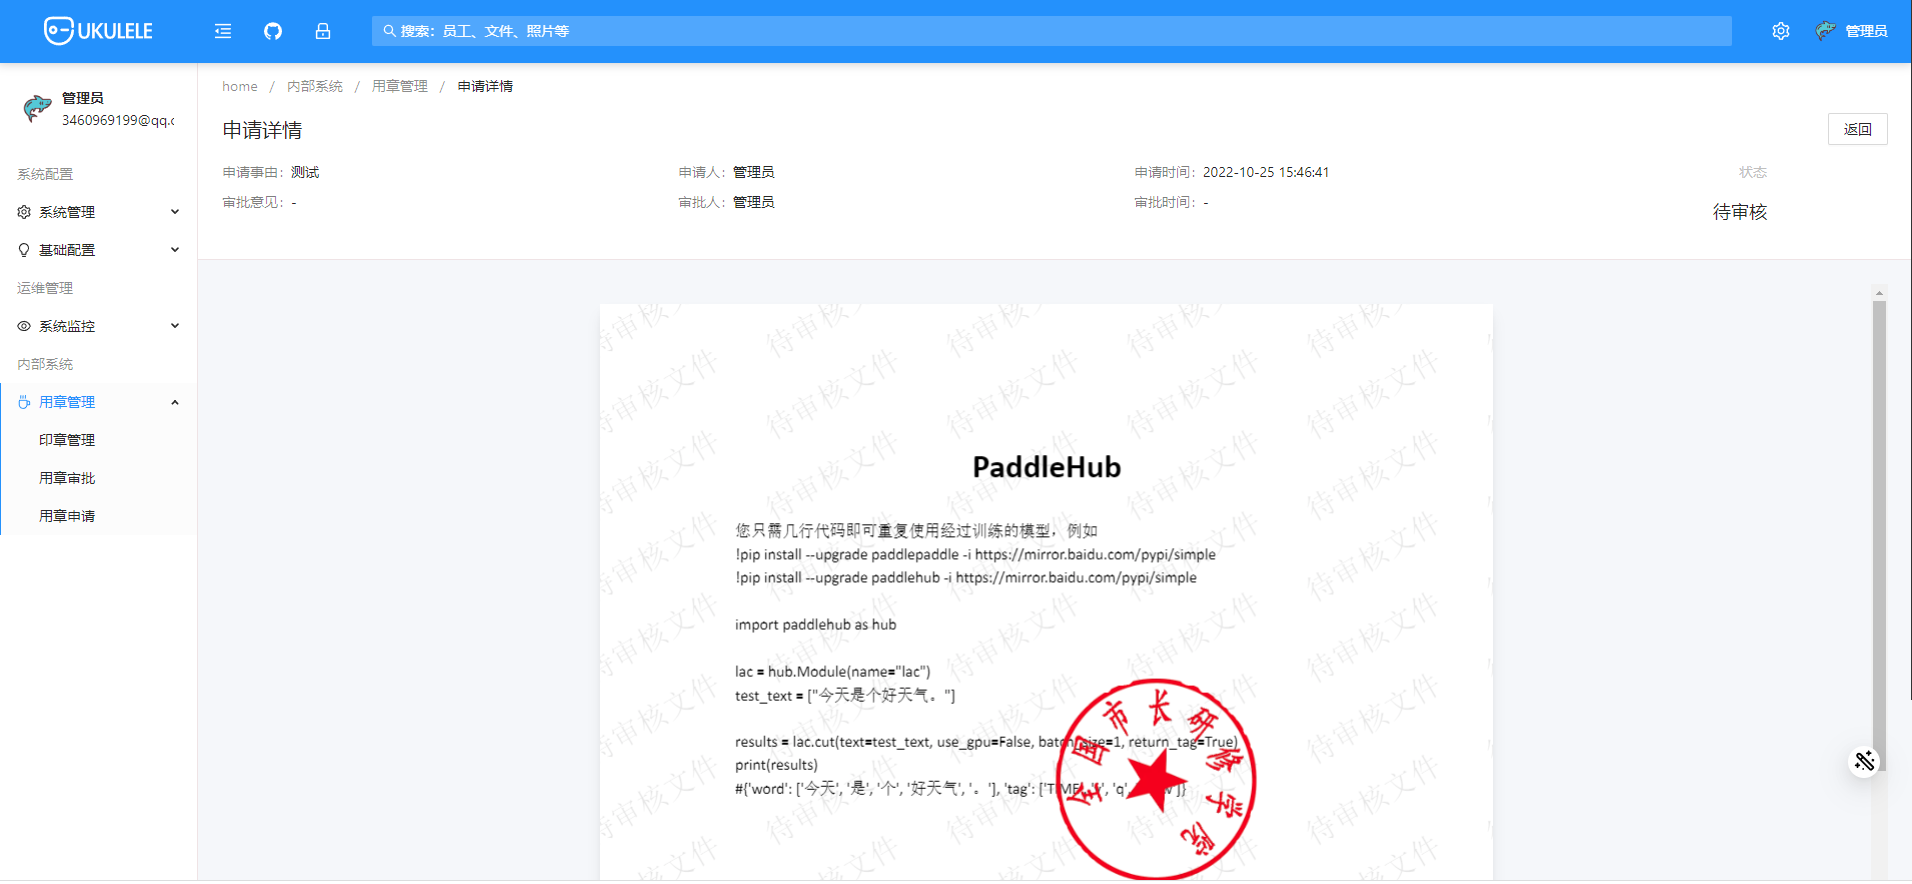The height and width of the screenshot is (884, 1912).
Task: Click the admin avatar in the header
Action: click(1825, 31)
